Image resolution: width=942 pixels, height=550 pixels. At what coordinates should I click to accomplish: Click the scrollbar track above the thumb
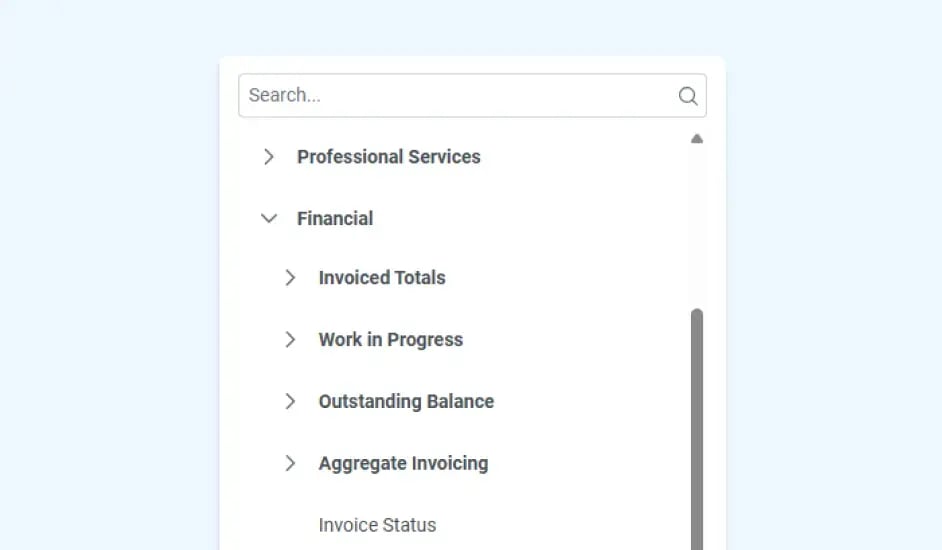(697, 230)
